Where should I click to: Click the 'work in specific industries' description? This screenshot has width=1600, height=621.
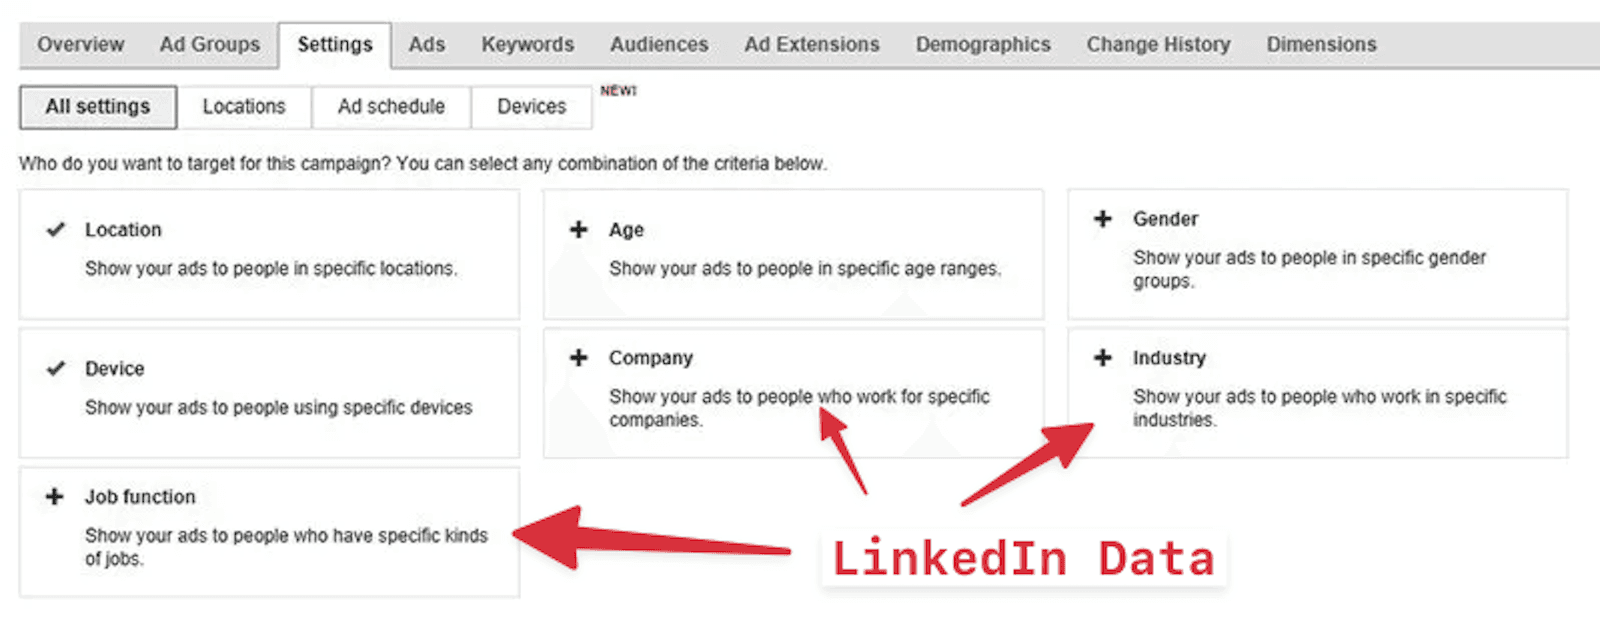point(1319,408)
